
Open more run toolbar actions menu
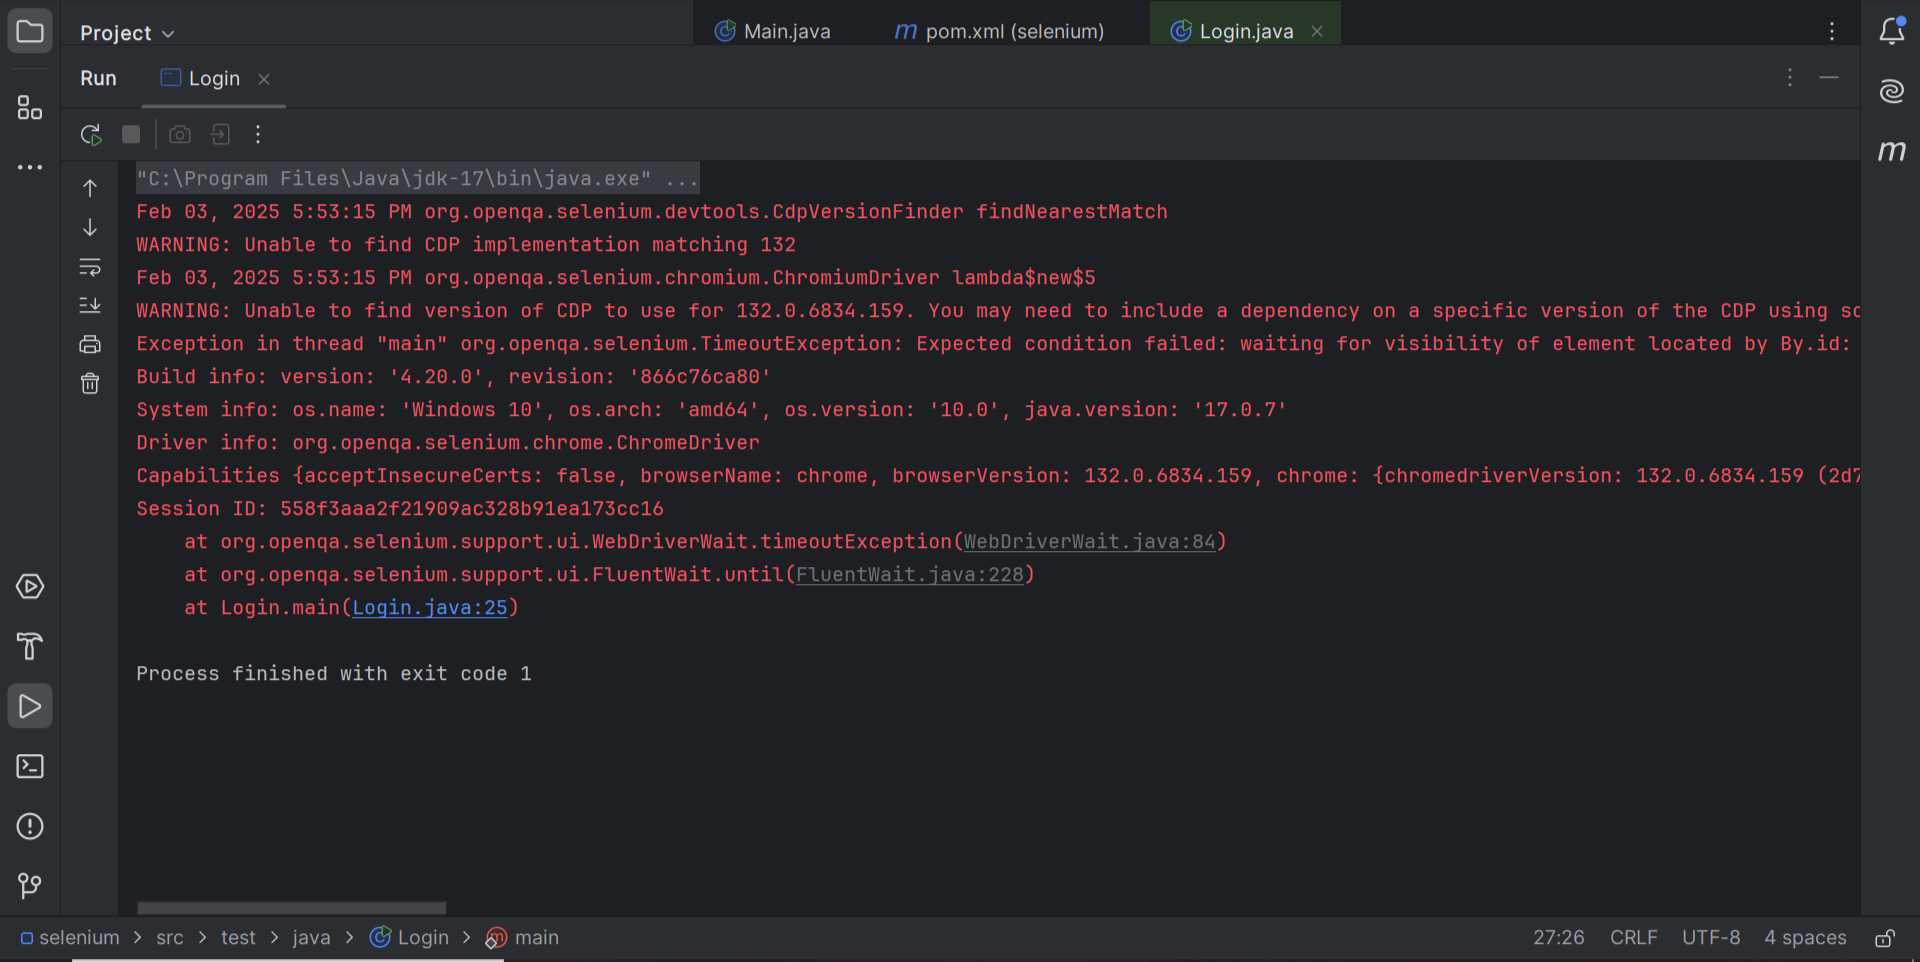pyautogui.click(x=258, y=134)
